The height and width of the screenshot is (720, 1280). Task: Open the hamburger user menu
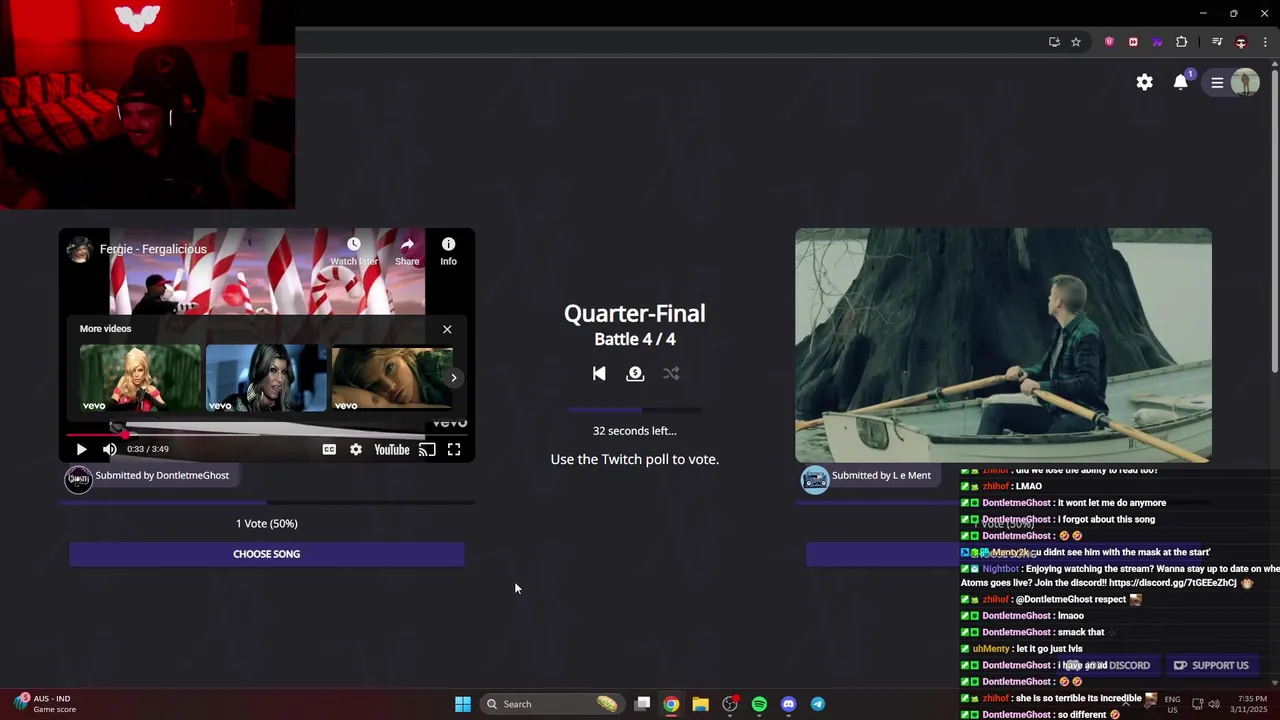pos(1217,83)
